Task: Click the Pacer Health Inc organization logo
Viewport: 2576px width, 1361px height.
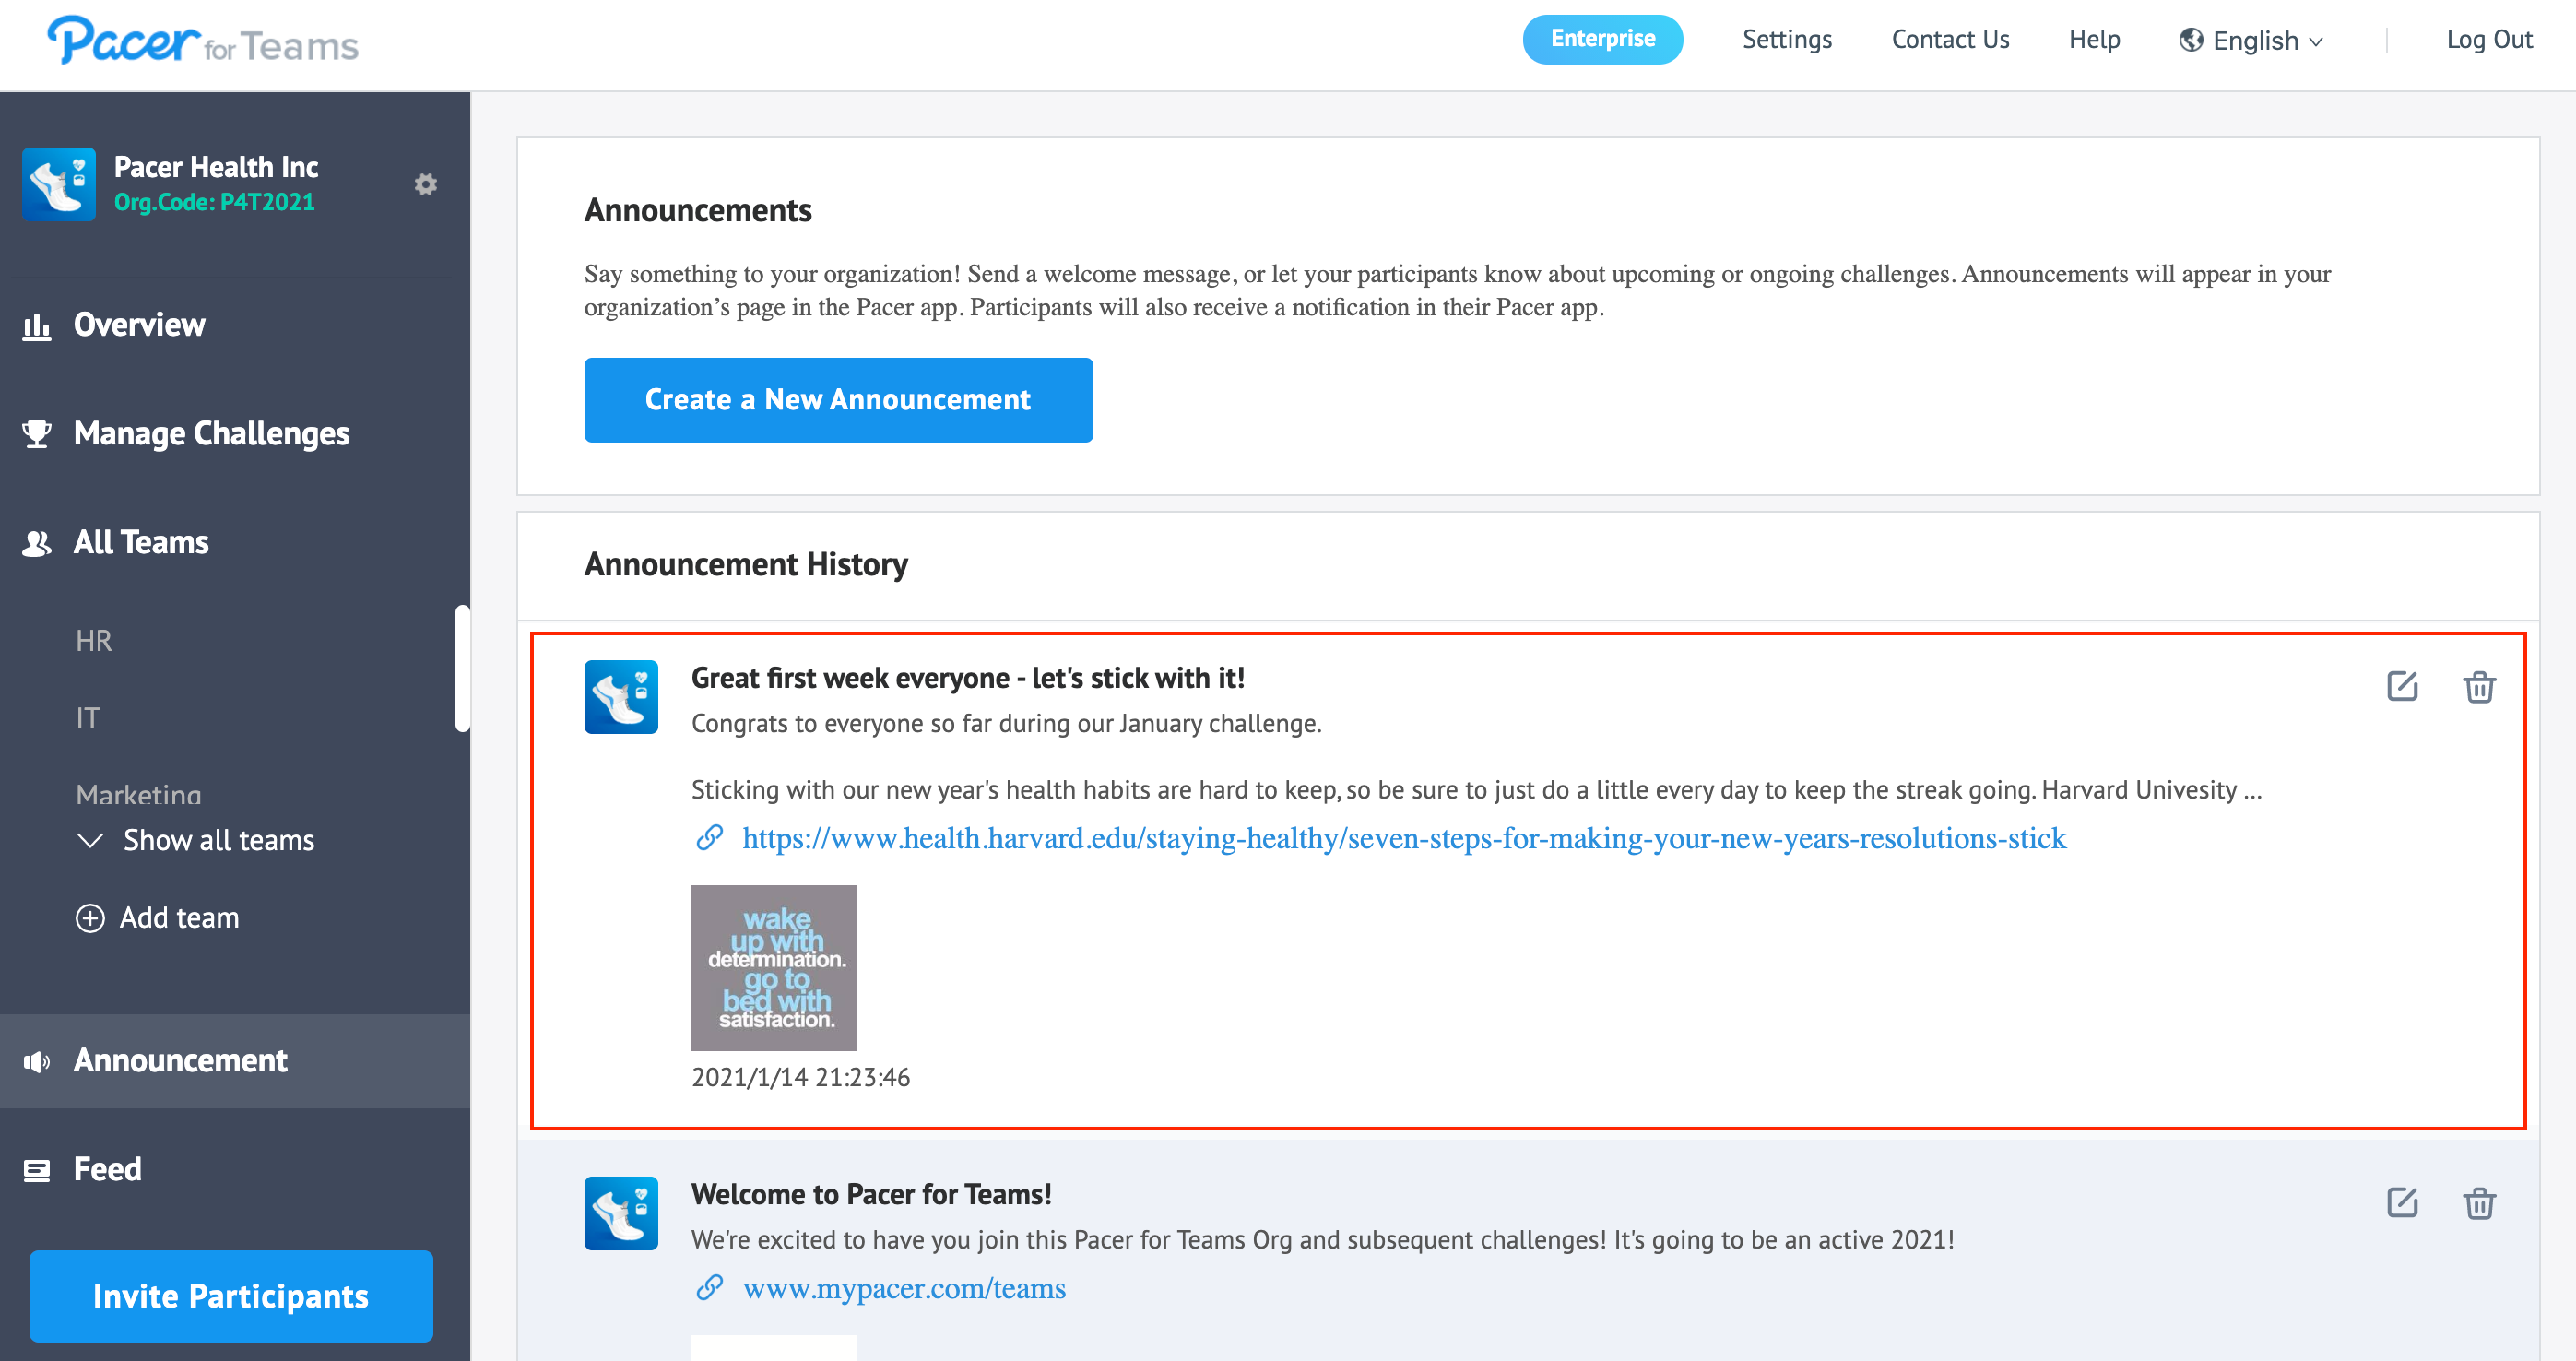Action: tap(59, 184)
